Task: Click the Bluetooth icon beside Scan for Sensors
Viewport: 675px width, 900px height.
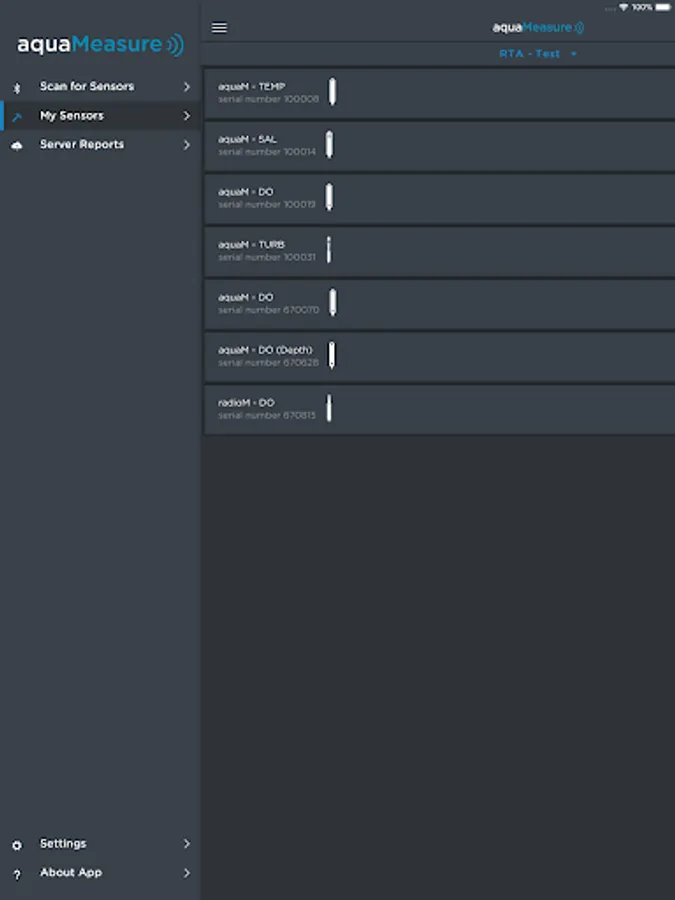Action: pos(17,88)
